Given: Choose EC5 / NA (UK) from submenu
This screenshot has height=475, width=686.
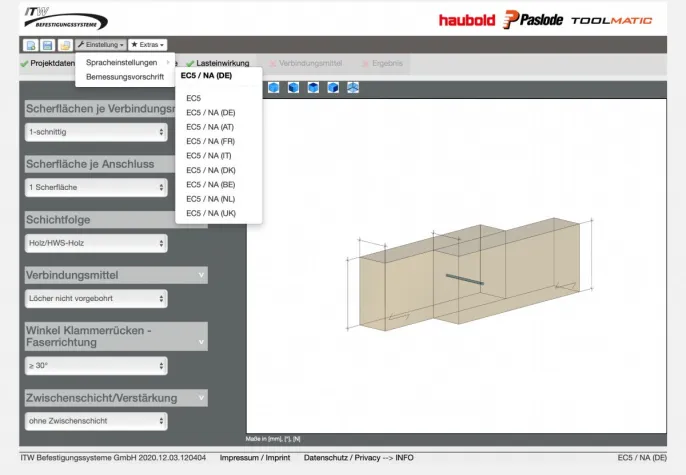Looking at the screenshot, I should click(211, 213).
